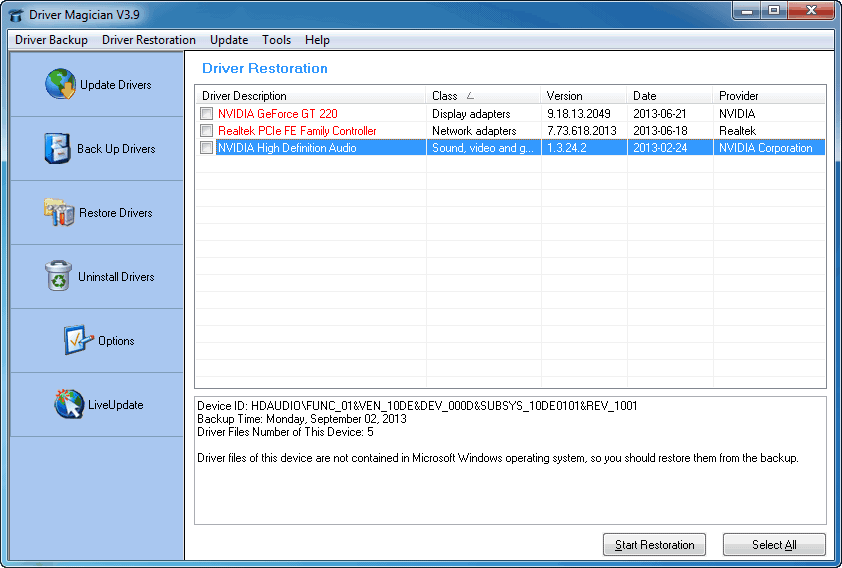The image size is (842, 568).
Task: Open the Driver Backup menu
Action: point(51,40)
